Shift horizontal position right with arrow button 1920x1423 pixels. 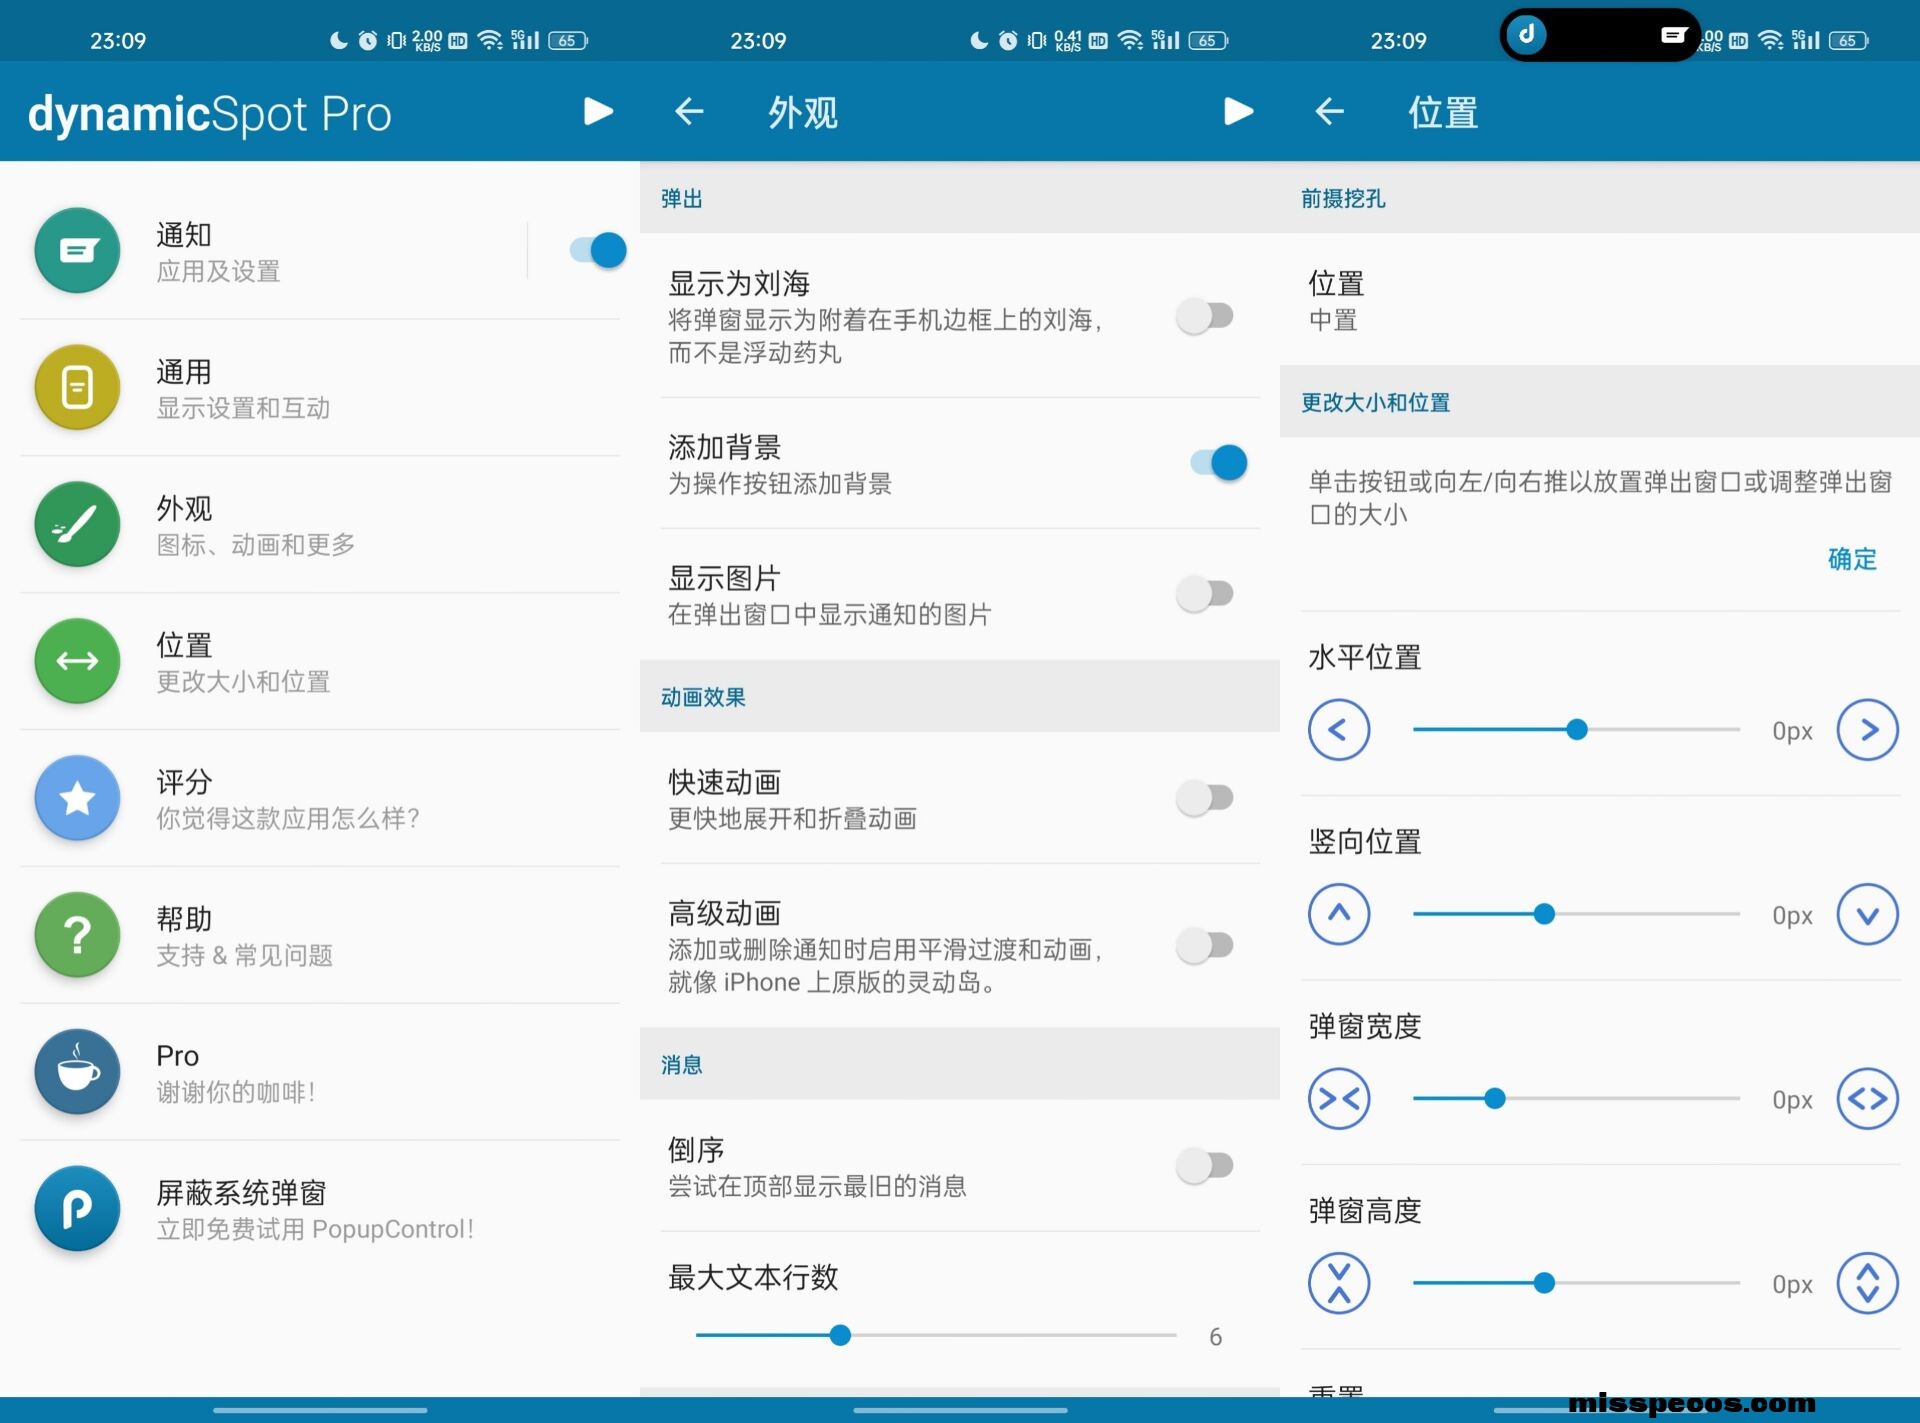1867,730
